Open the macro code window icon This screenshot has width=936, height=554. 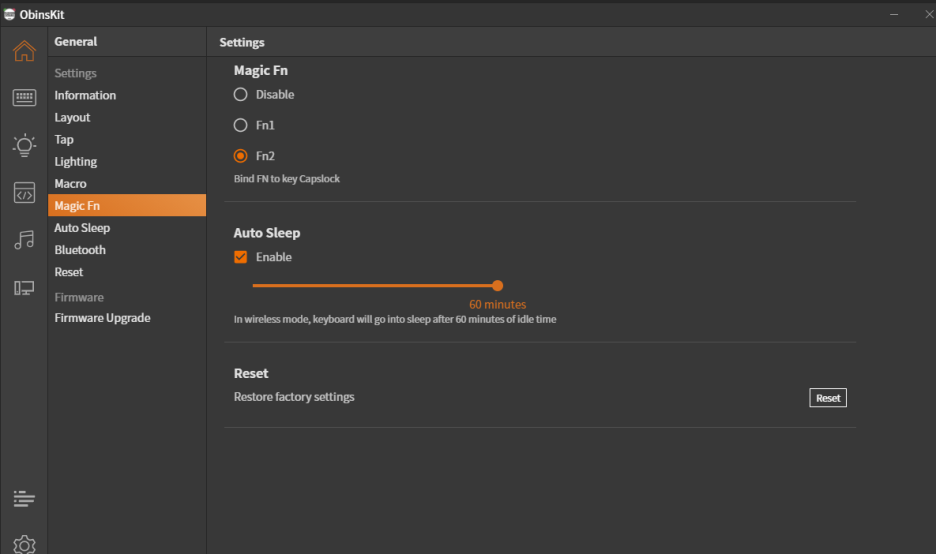click(24, 192)
